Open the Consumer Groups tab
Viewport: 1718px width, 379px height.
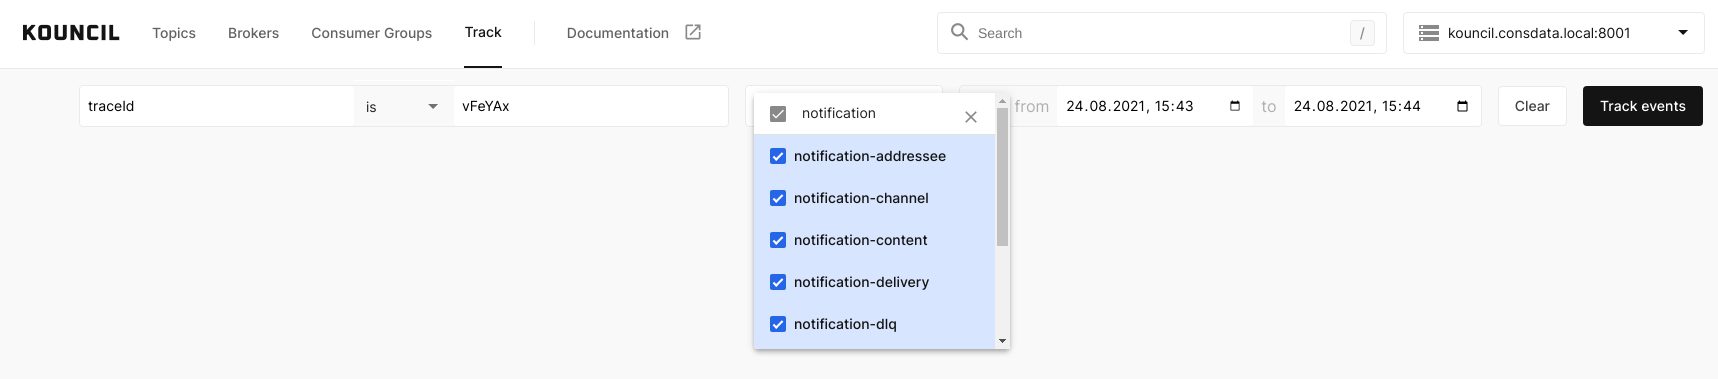tap(372, 33)
